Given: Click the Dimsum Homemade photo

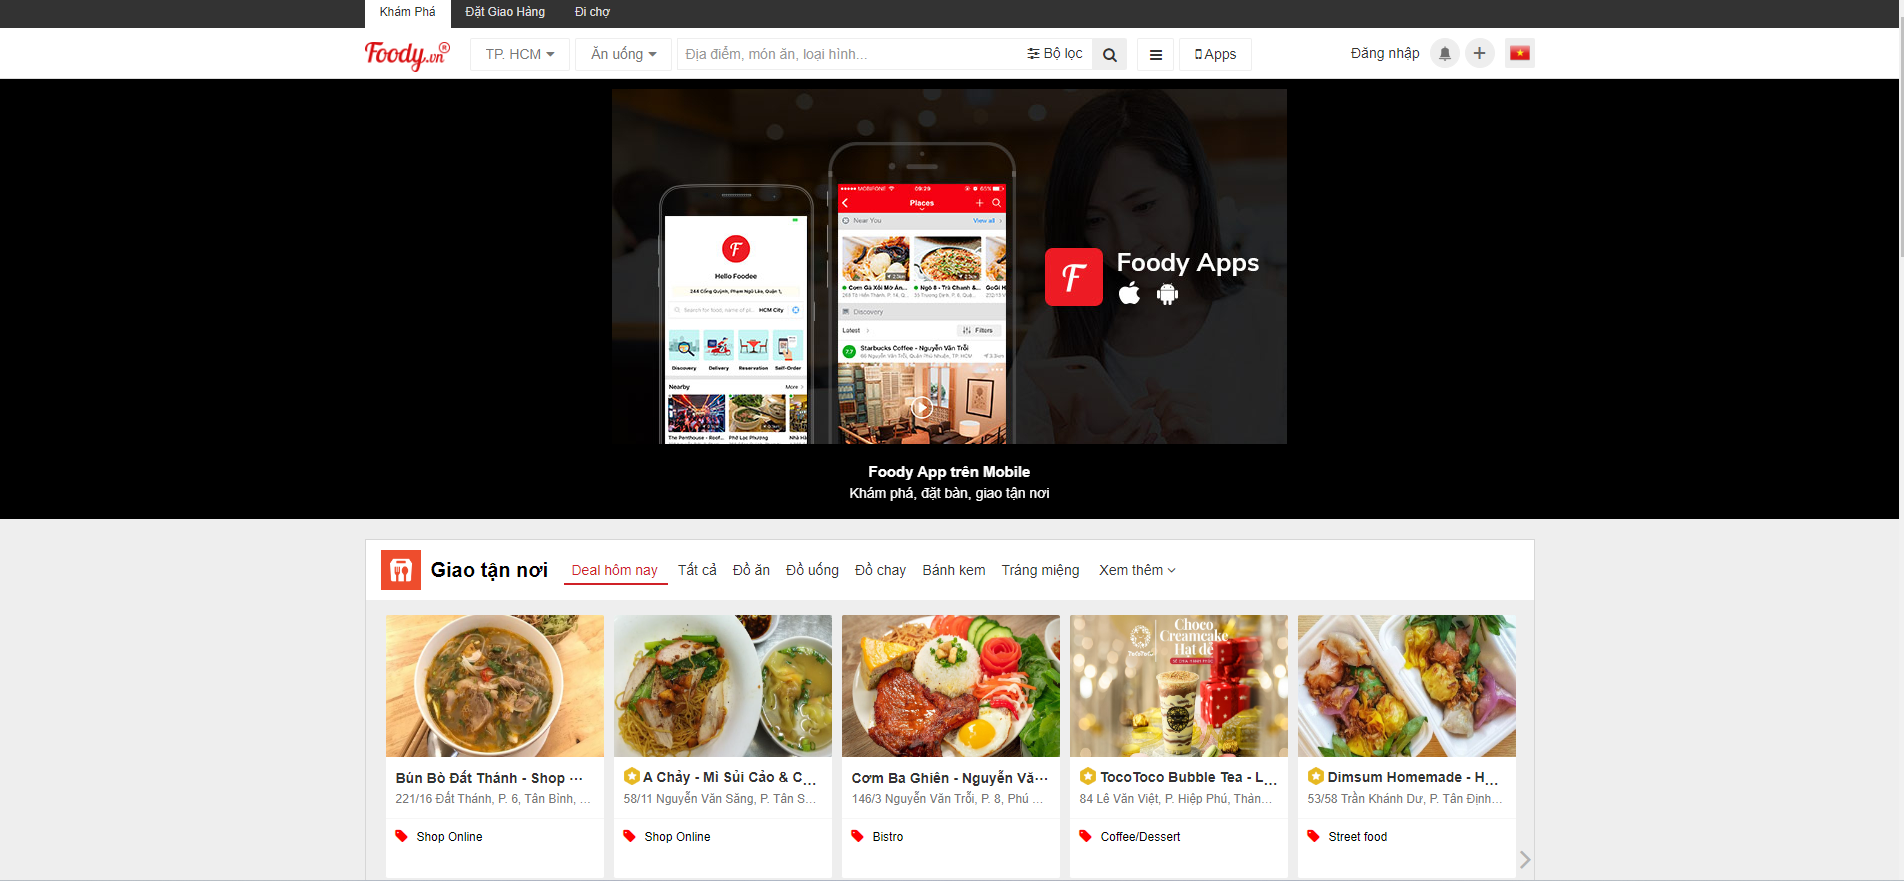Looking at the screenshot, I should point(1407,686).
